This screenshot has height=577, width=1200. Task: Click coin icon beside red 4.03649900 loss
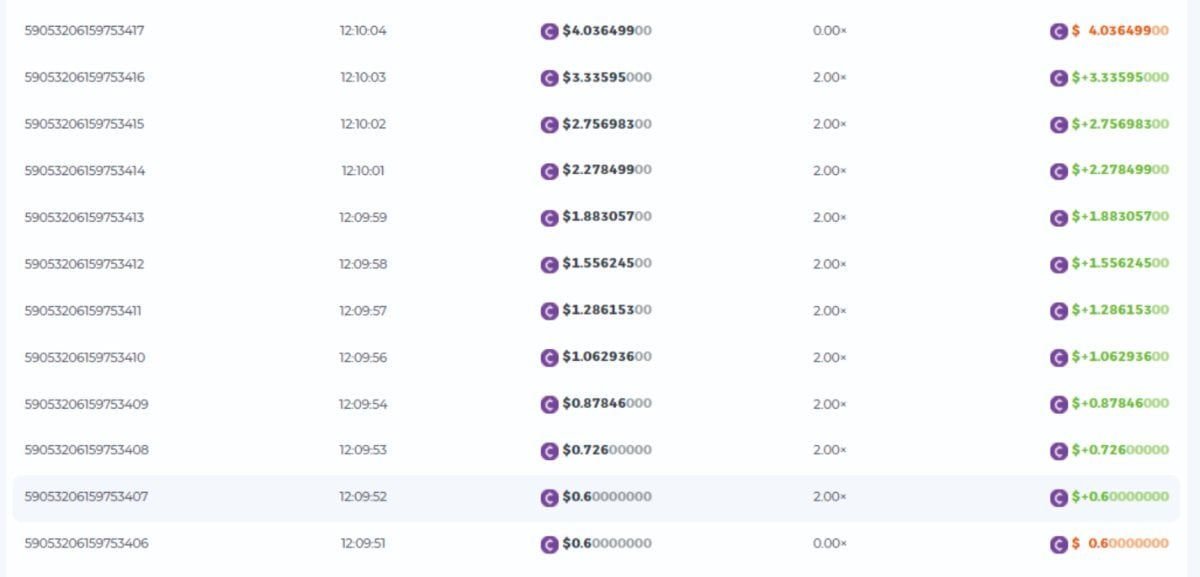tap(1058, 31)
